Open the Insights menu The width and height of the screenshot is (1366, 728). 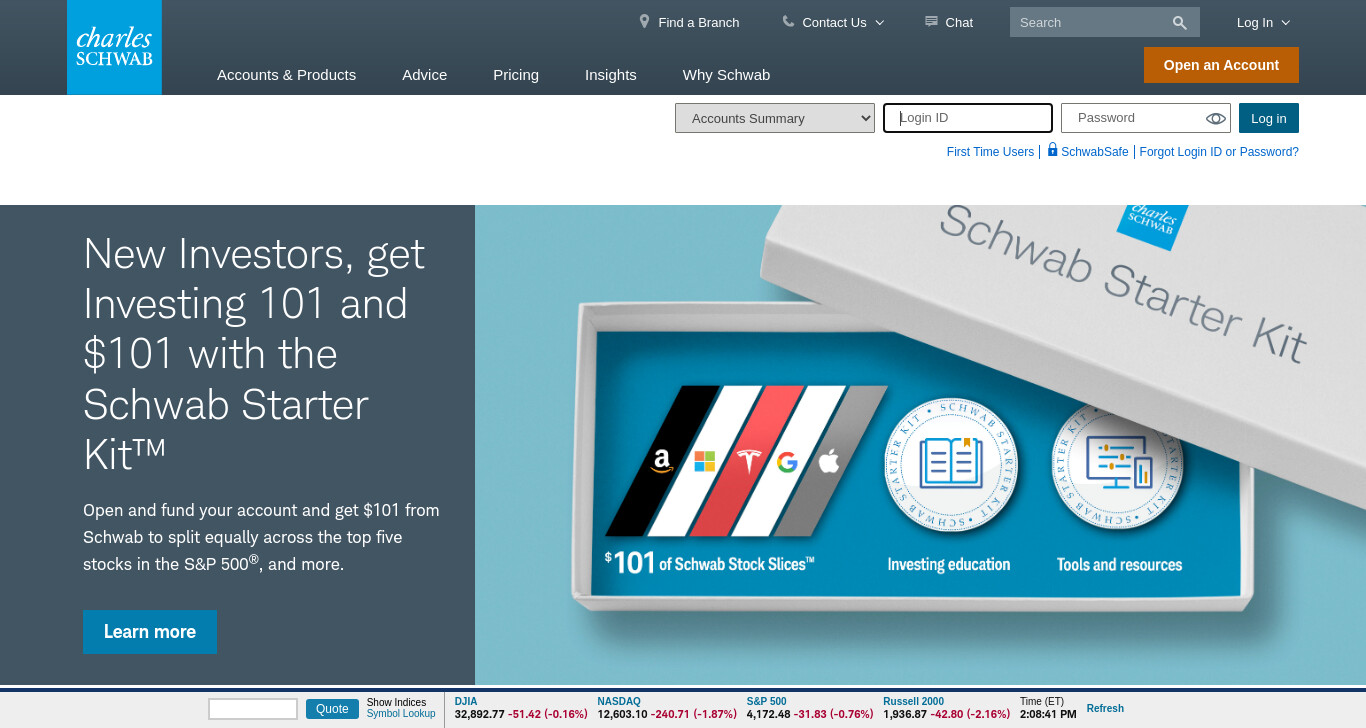[x=611, y=74]
